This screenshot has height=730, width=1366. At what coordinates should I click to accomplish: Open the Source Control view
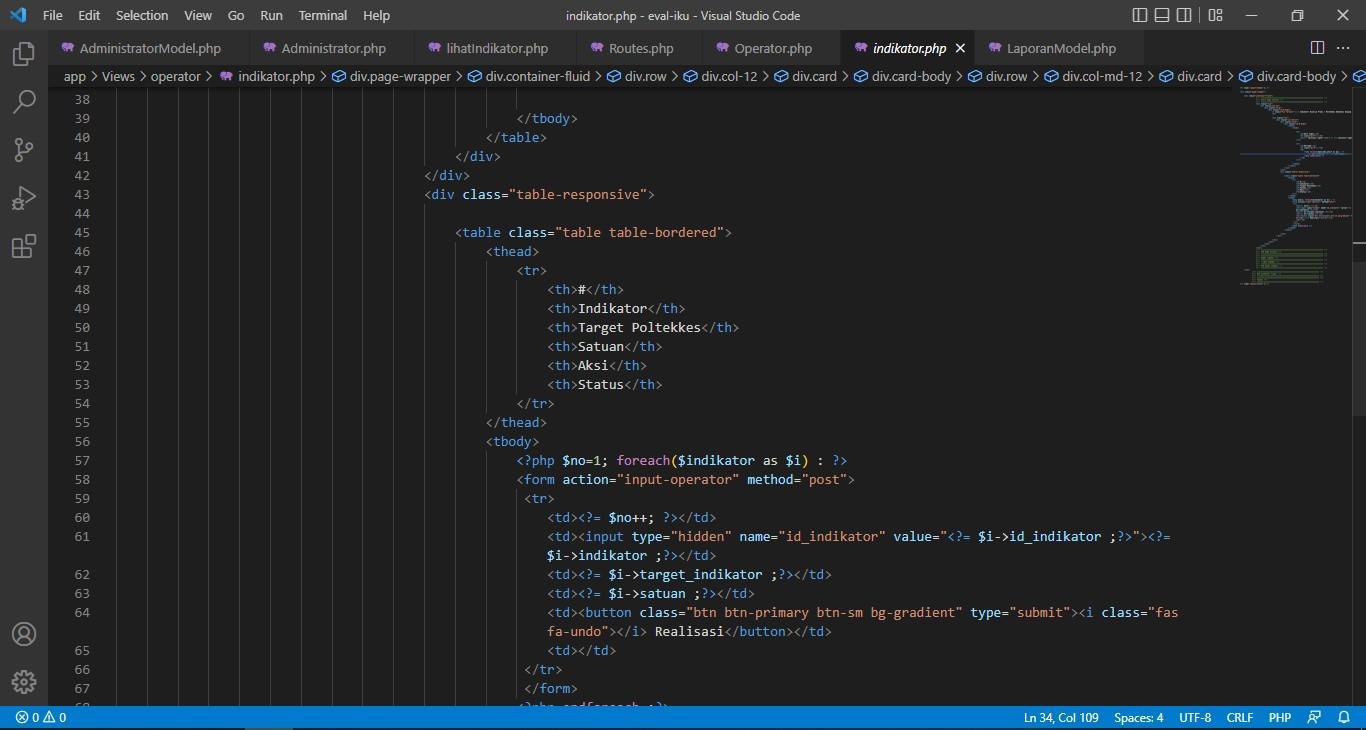[x=24, y=150]
